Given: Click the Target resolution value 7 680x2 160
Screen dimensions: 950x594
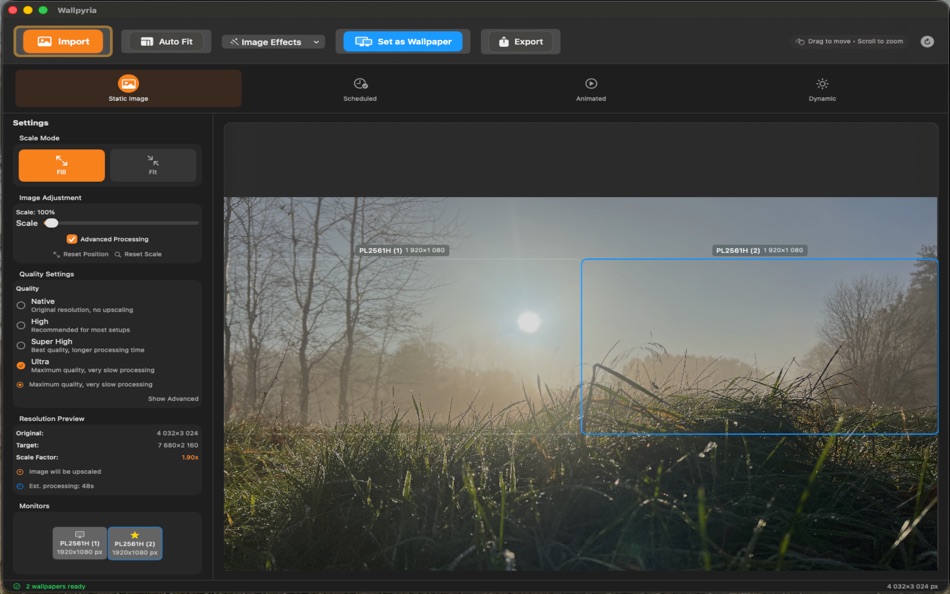Looking at the screenshot, I should (178, 445).
